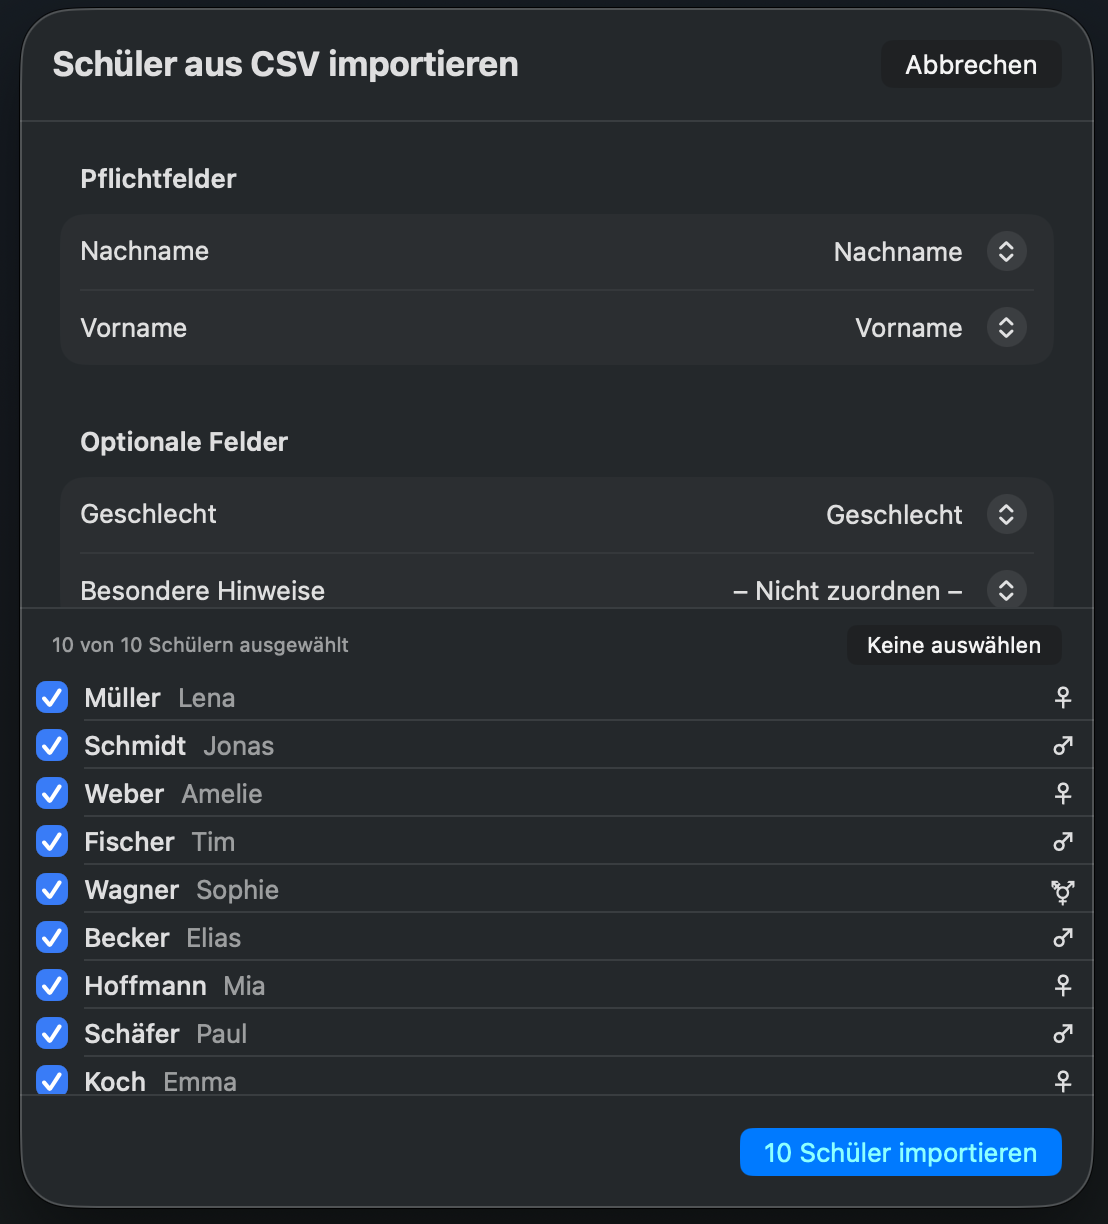Screen dimensions: 1108x1224
Task: Click the female icon next to Hoffmann Mia
Action: (1062, 985)
